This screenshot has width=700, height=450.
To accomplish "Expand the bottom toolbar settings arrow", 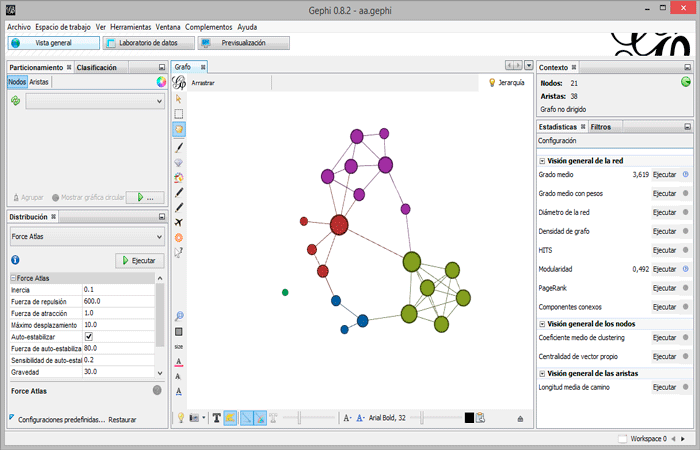I will click(520, 419).
